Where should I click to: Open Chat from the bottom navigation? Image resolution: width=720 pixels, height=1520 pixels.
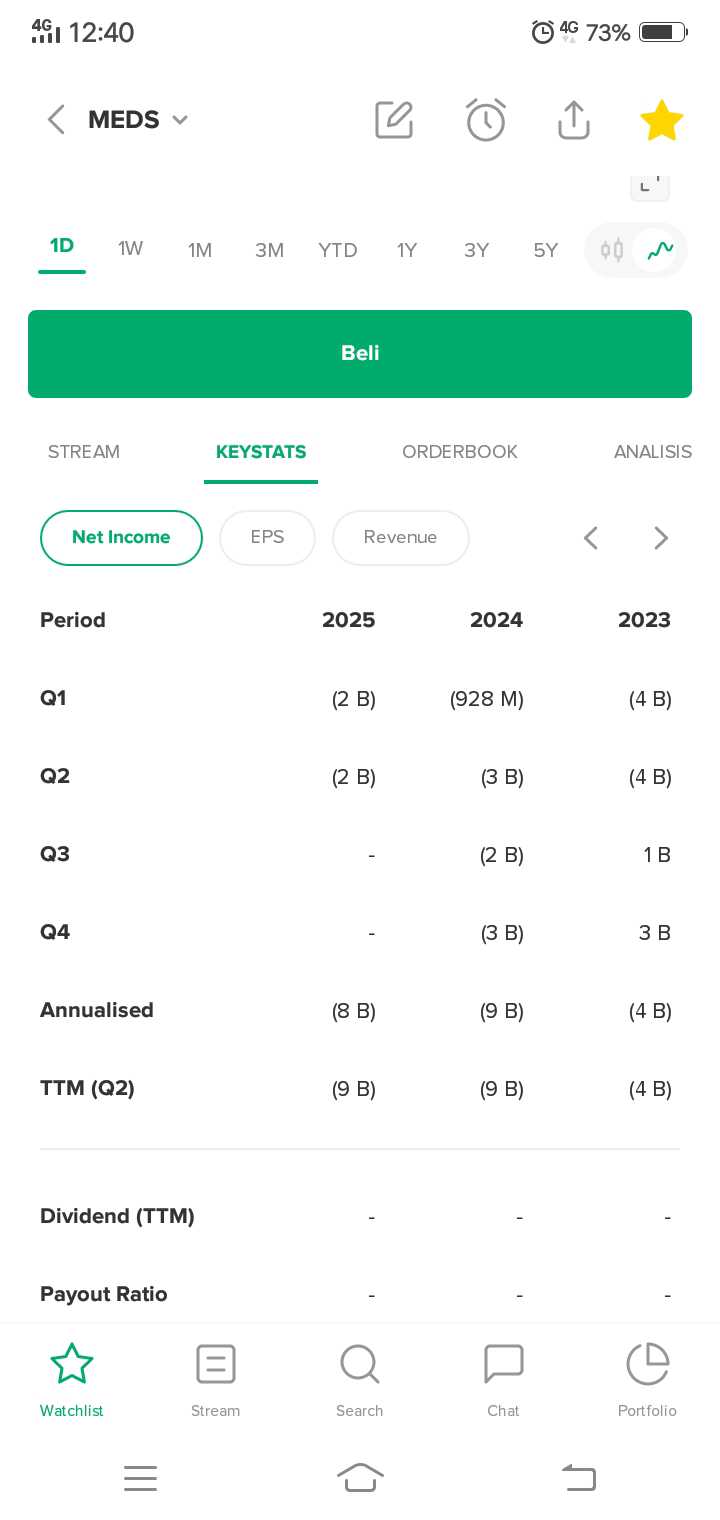pyautogui.click(x=503, y=1380)
